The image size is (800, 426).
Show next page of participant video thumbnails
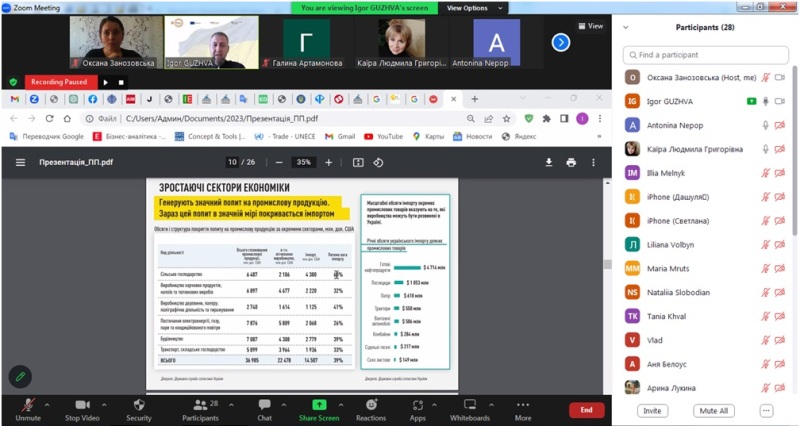click(x=561, y=42)
